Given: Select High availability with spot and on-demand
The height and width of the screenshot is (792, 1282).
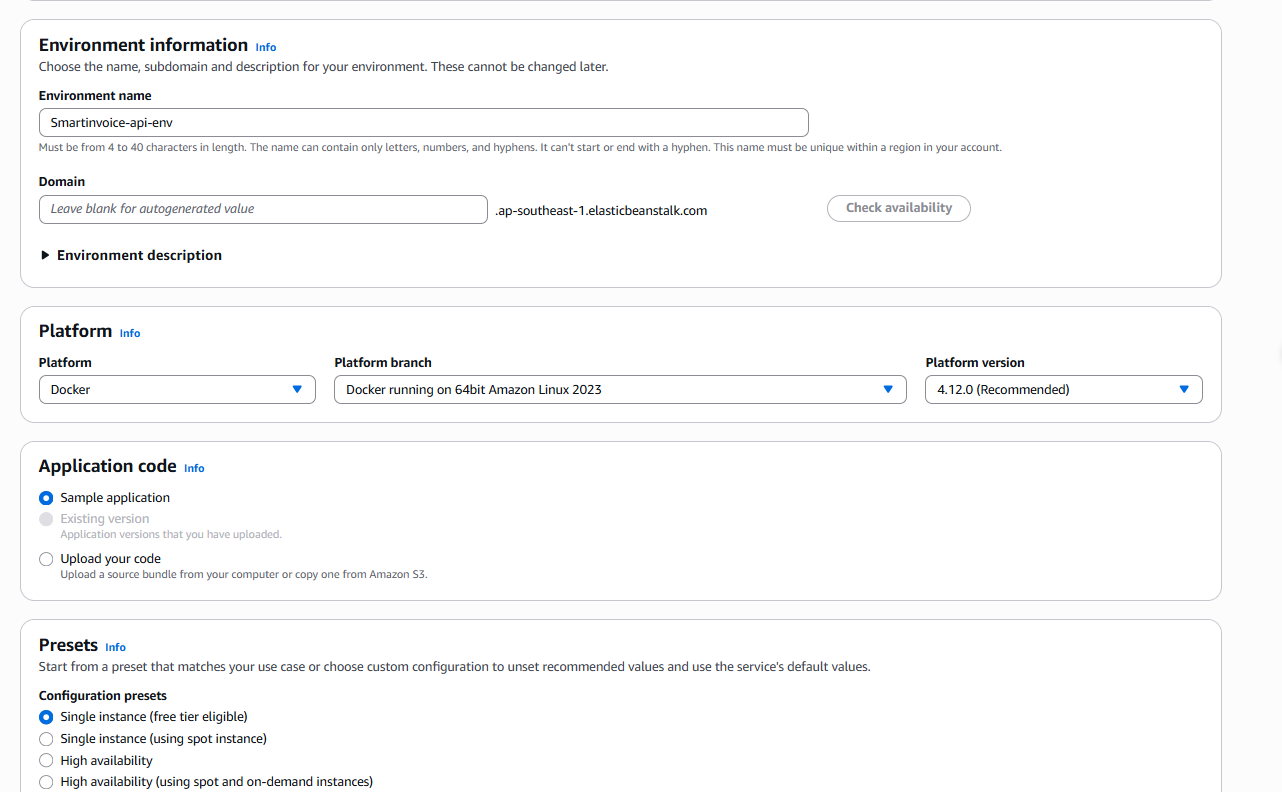Looking at the screenshot, I should point(46,782).
